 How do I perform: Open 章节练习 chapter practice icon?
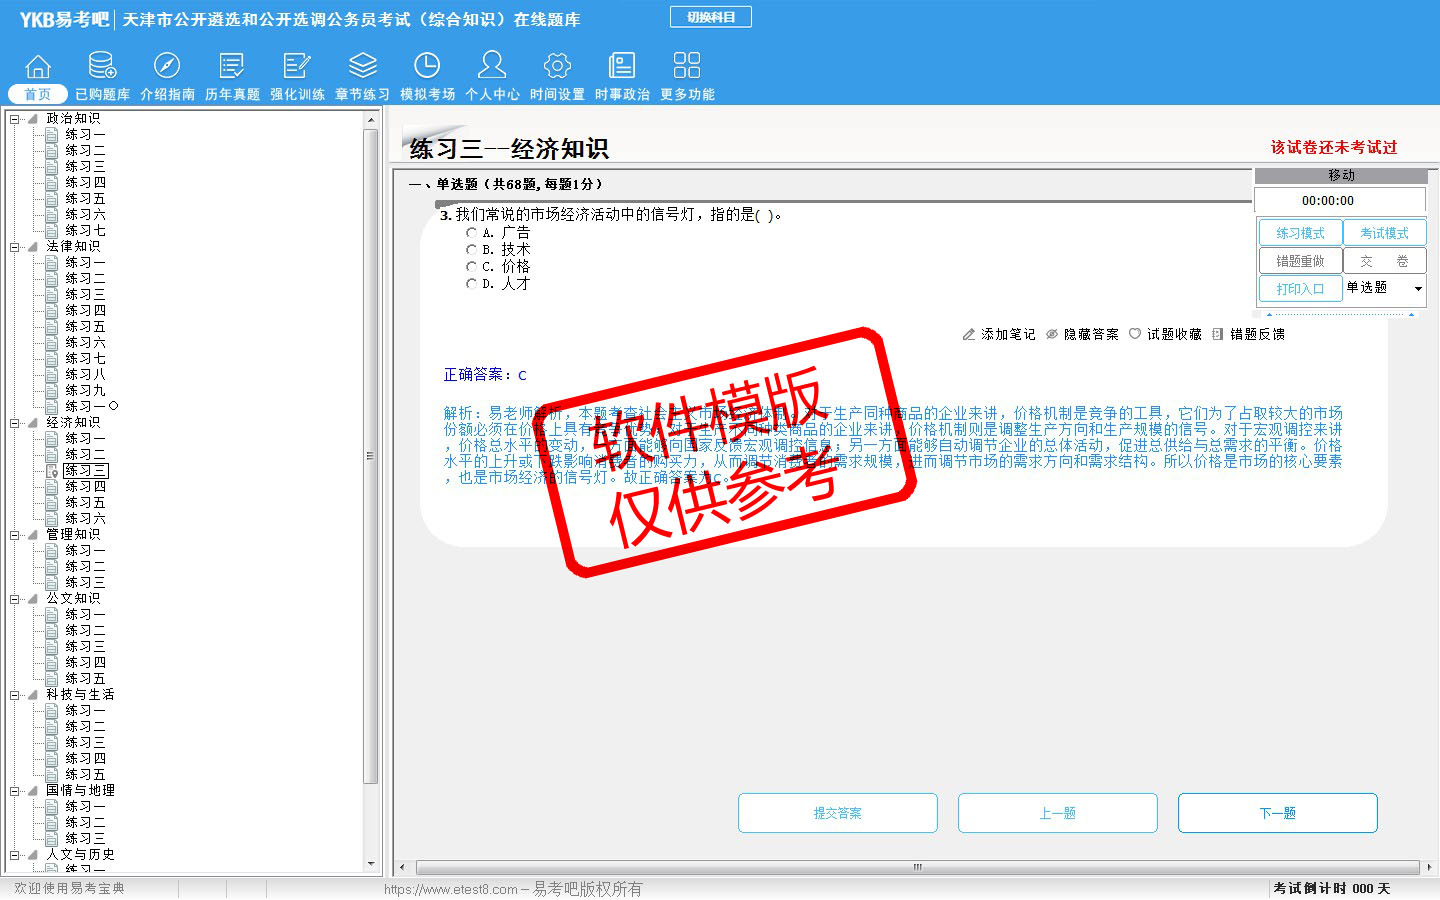(x=362, y=66)
